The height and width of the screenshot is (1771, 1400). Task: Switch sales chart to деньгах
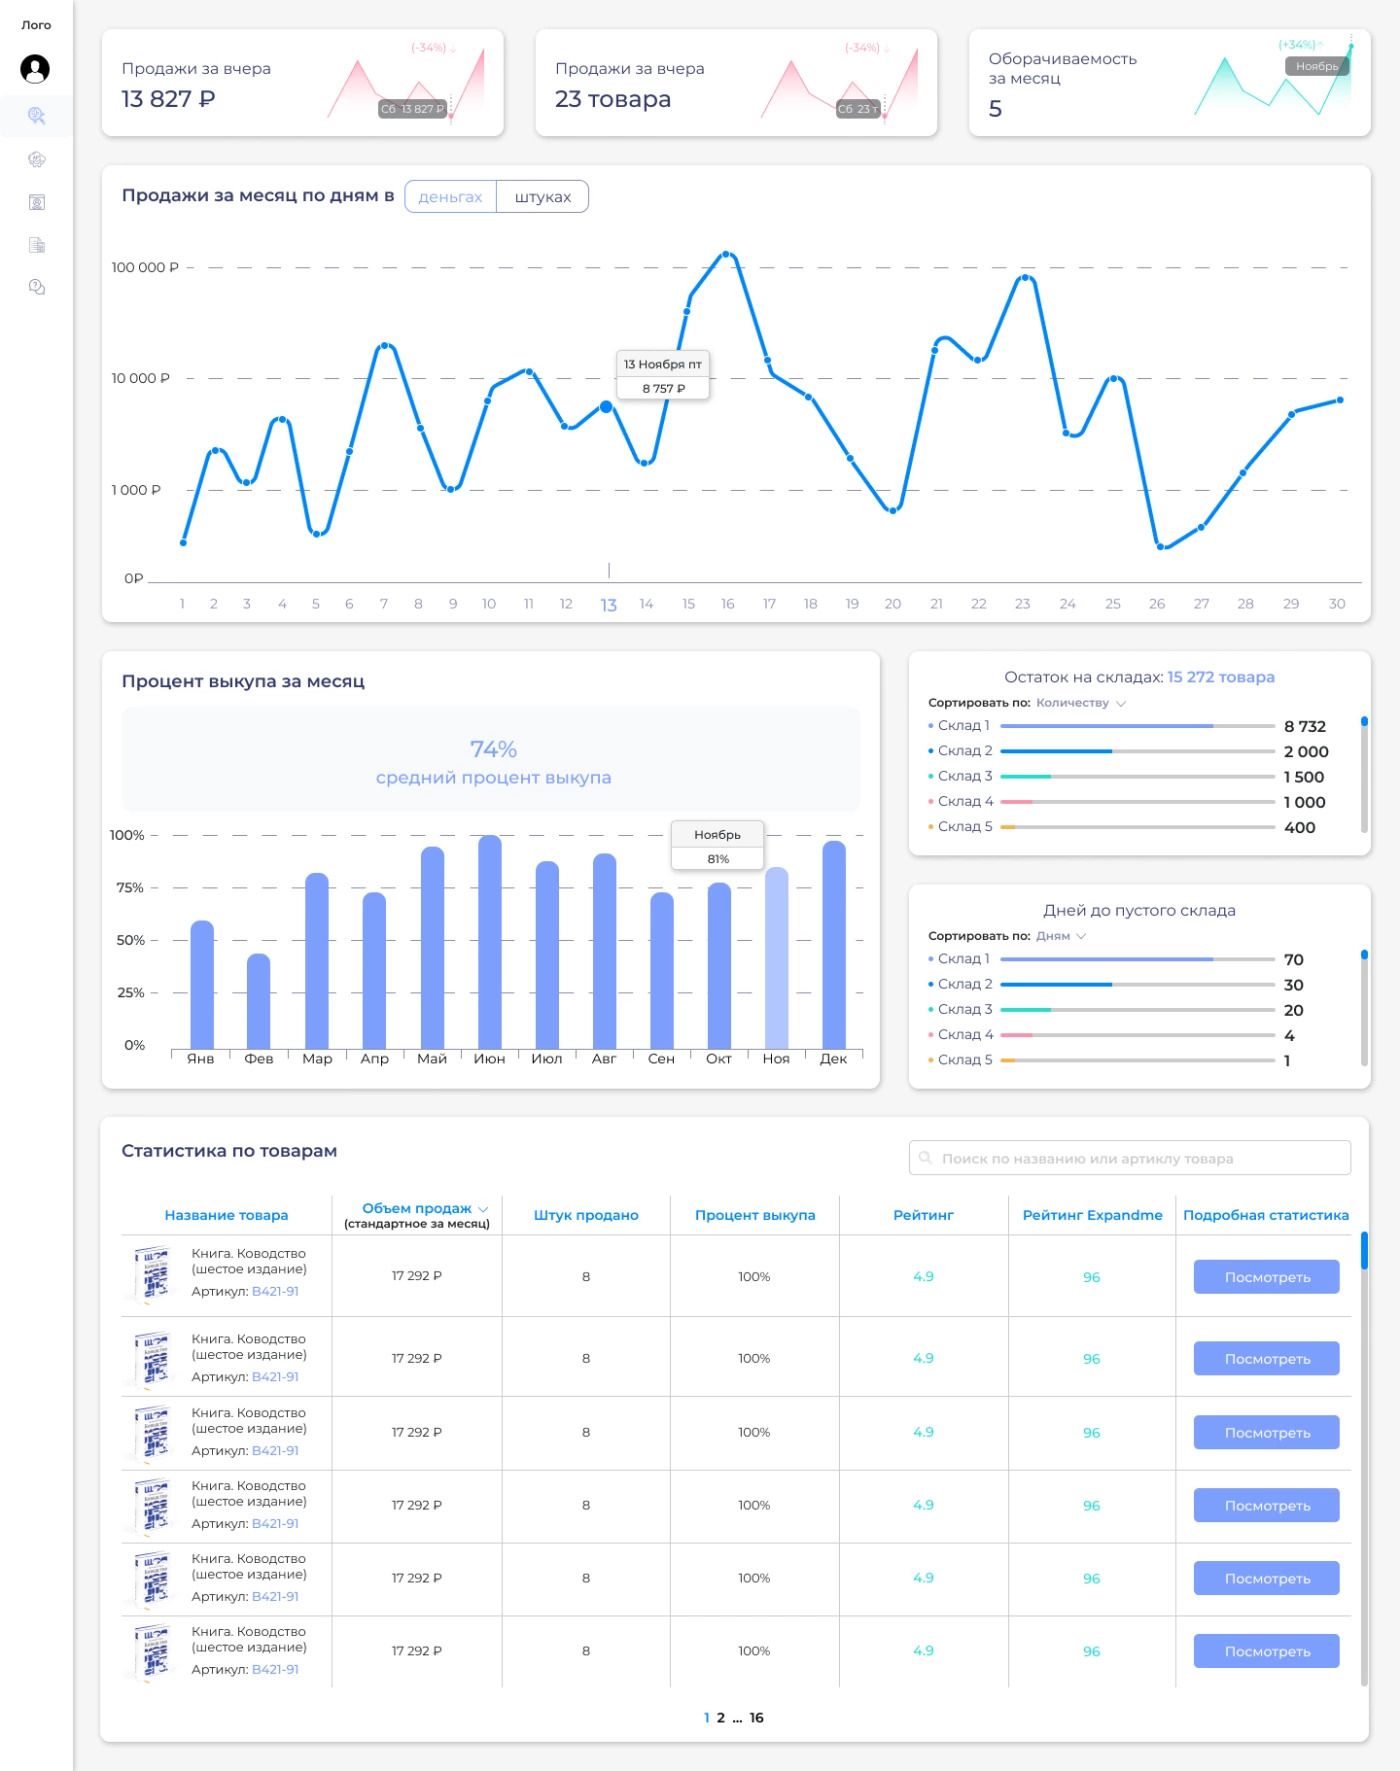point(450,197)
